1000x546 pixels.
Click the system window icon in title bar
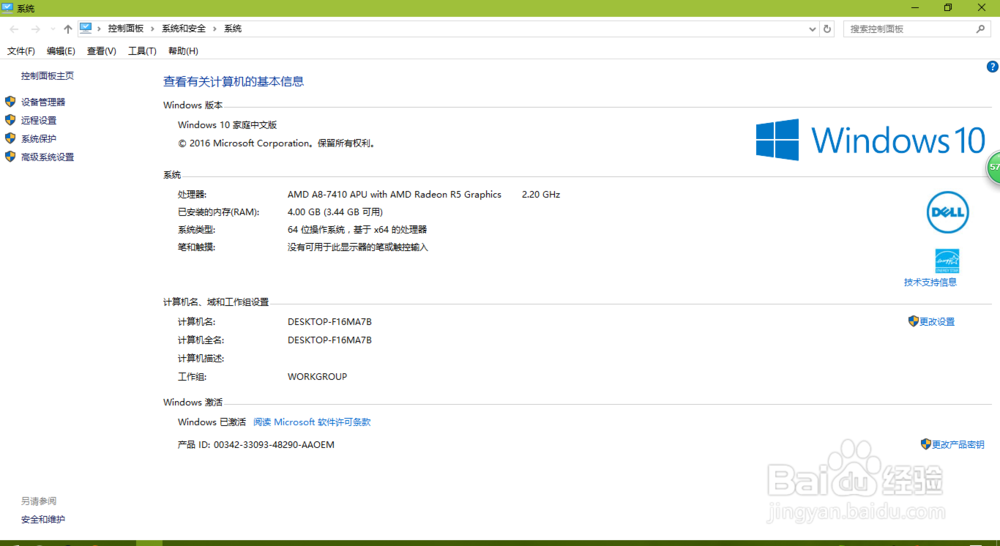pyautogui.click(x=8, y=8)
